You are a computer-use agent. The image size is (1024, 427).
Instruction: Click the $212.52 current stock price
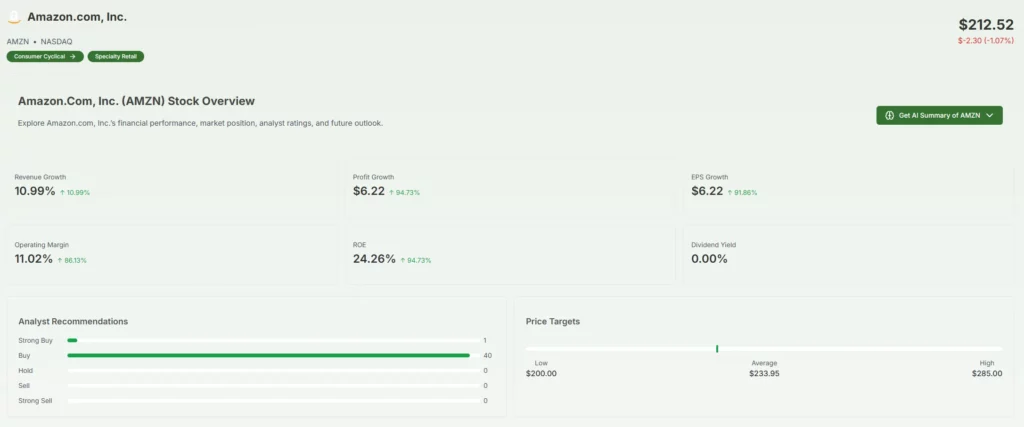point(985,24)
